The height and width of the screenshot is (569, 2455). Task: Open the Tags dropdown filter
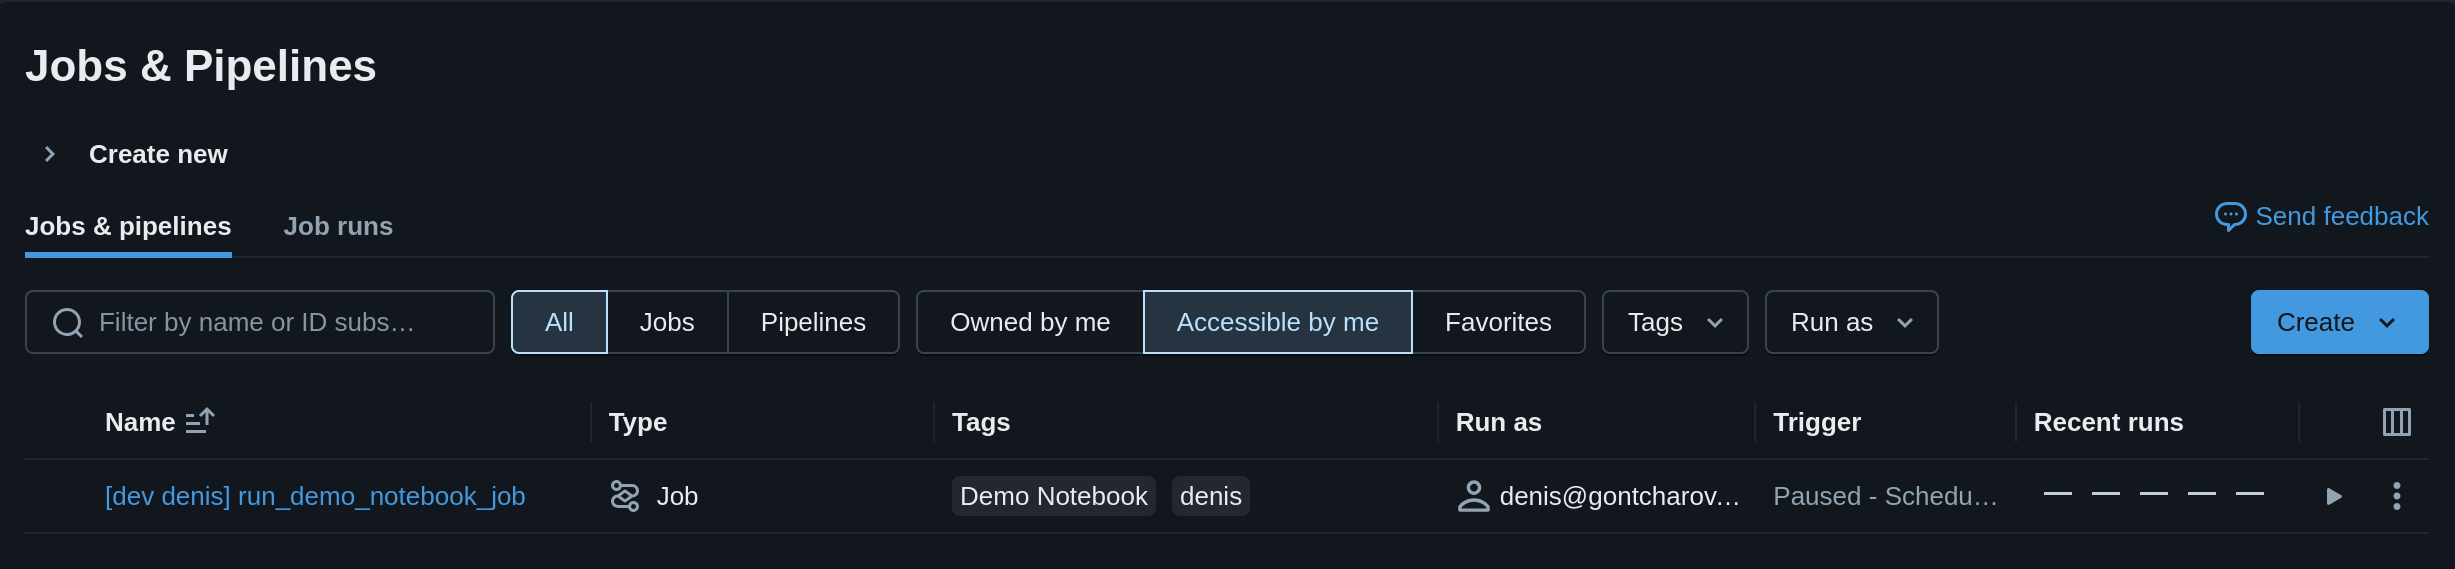tap(1675, 322)
